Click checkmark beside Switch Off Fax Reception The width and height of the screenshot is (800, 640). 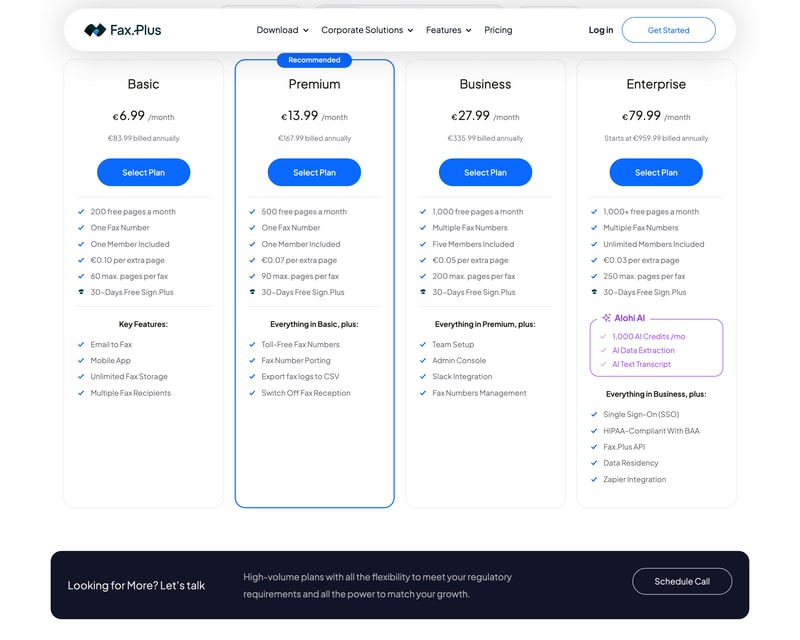pyautogui.click(x=252, y=393)
